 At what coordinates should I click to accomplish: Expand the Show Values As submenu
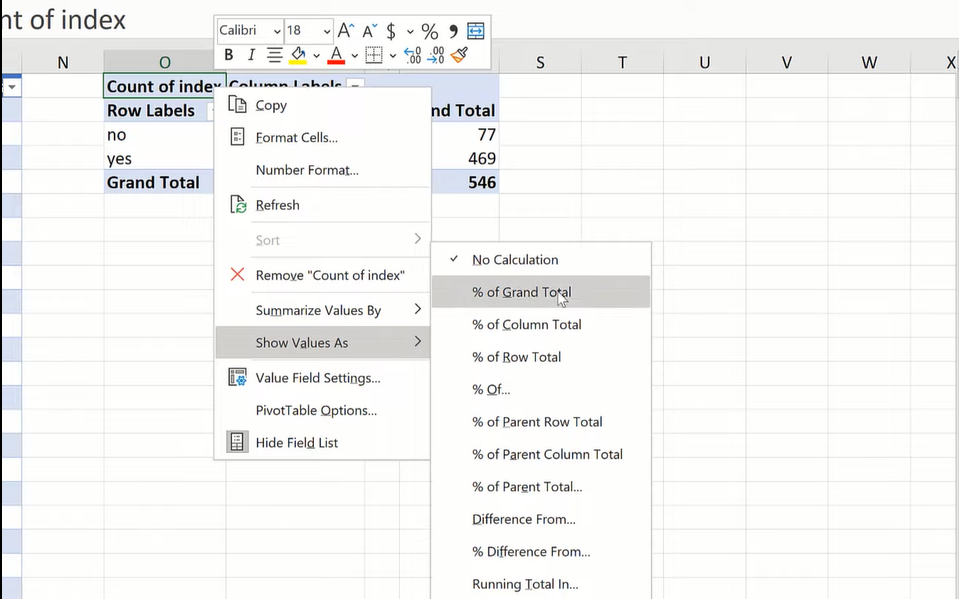click(x=322, y=343)
